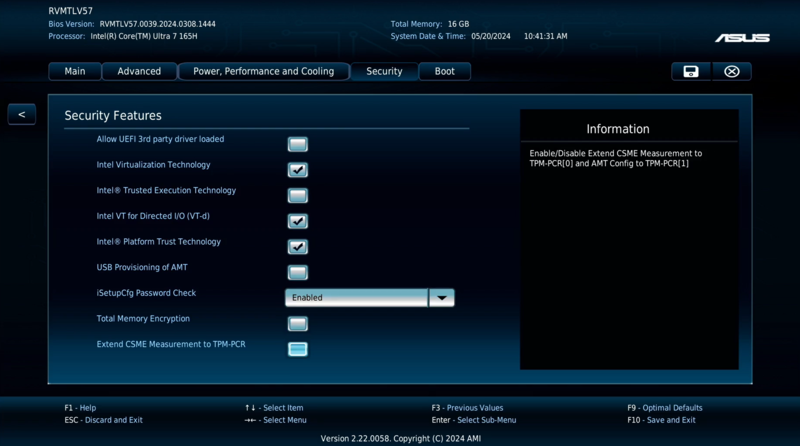Select Intel Platform Trust Technology label

tap(159, 241)
